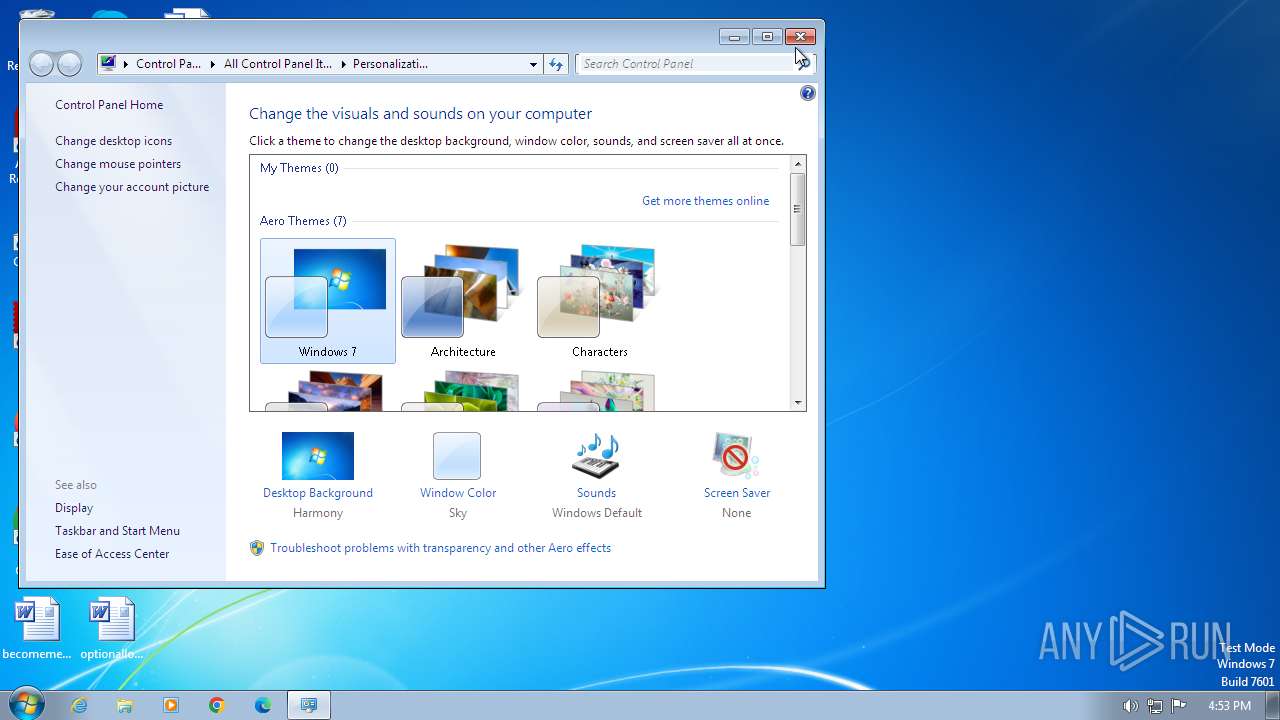Click the network tray icon
This screenshot has height=720, width=1280.
point(1155,705)
